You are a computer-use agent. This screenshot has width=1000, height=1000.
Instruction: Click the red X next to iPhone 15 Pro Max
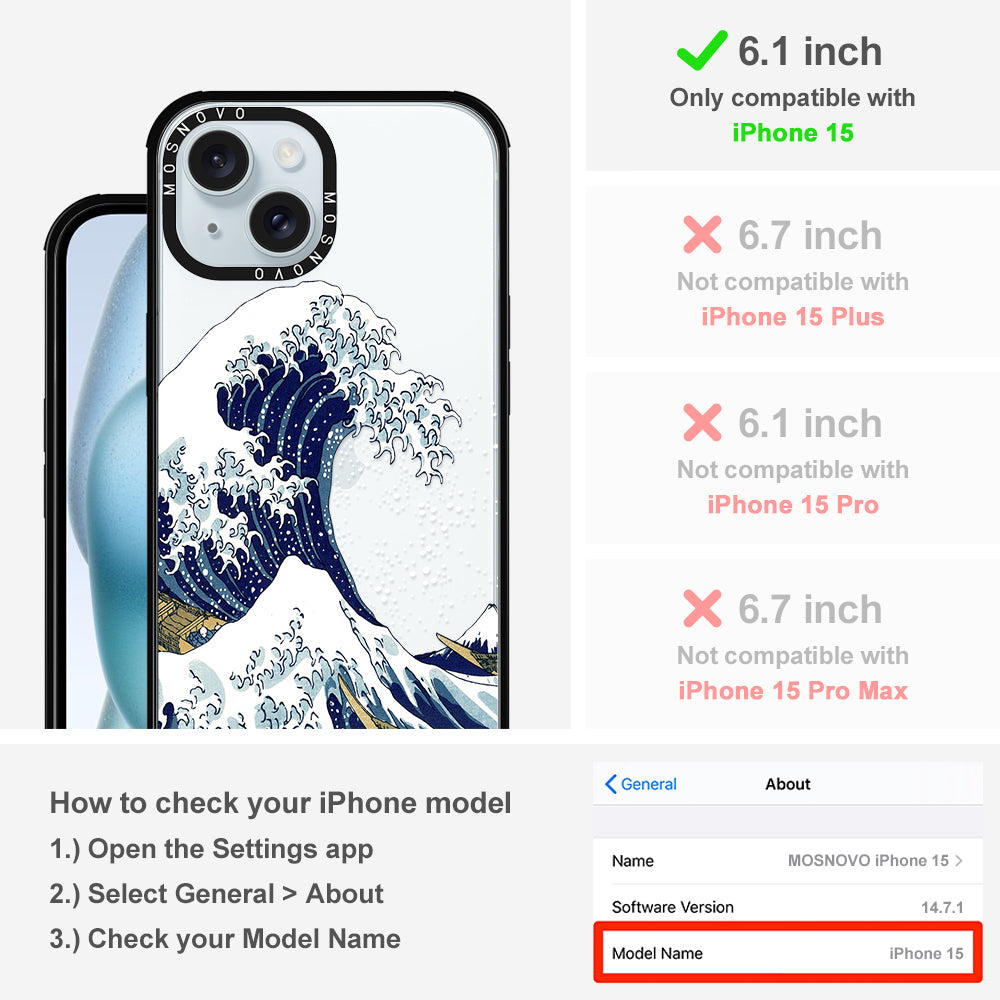coord(702,608)
